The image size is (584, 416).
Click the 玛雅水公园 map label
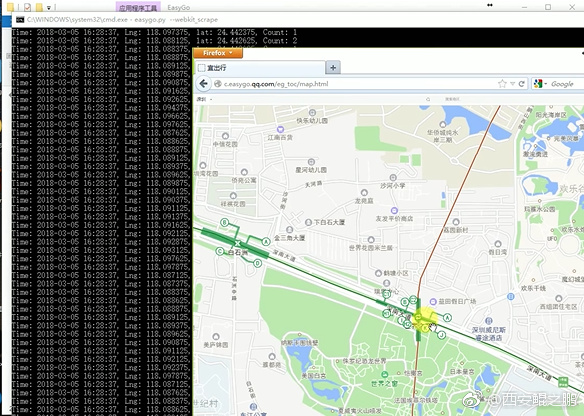[540, 209]
